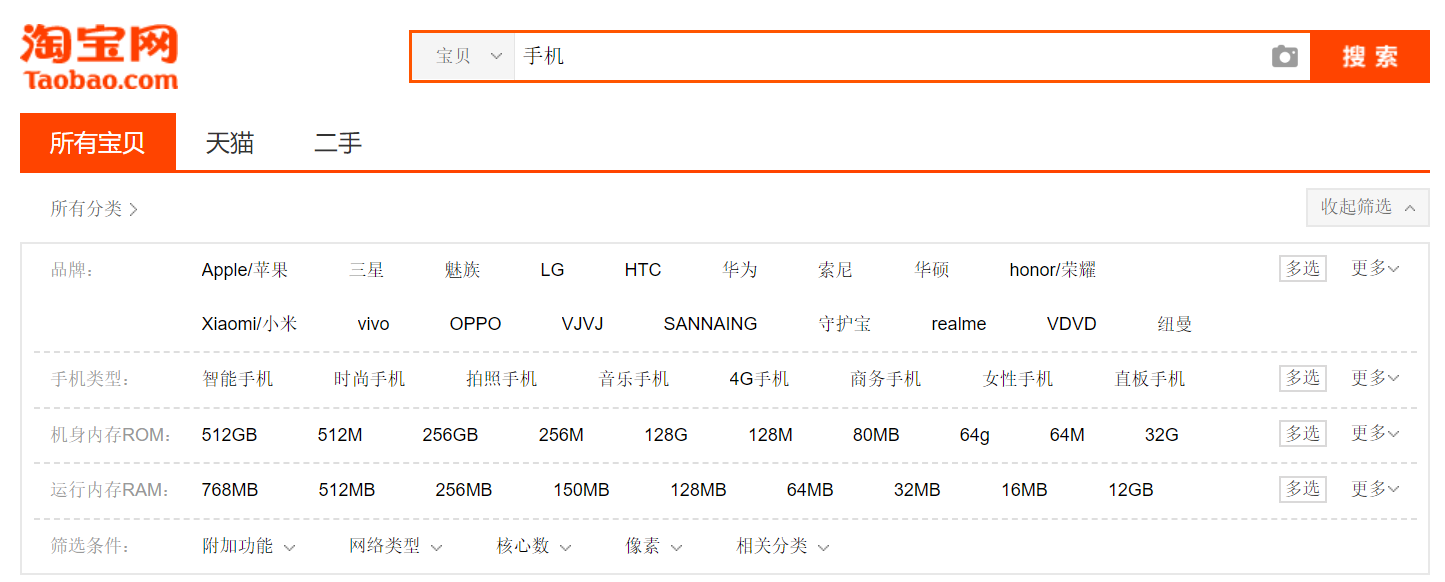Screen dimensions: 1445x582
Task: Open the 像素 filter dropdown
Action: pyautogui.click(x=654, y=546)
